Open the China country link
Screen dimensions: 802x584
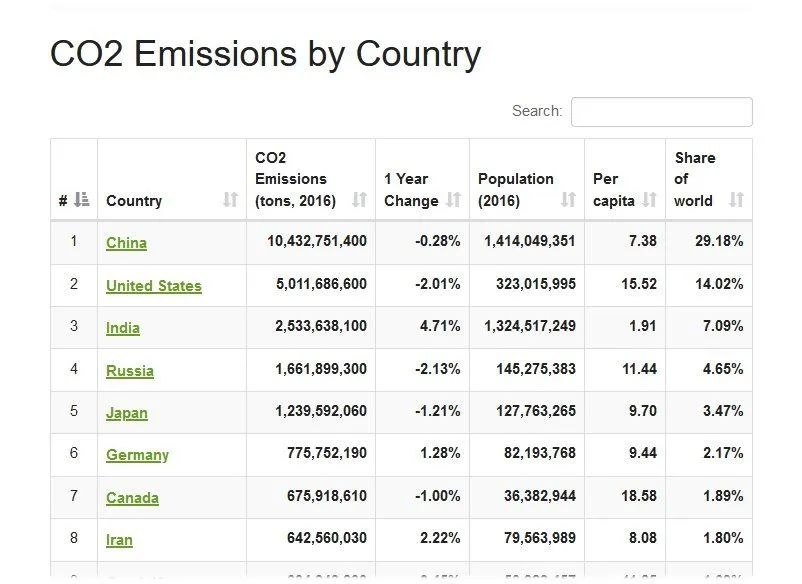point(126,243)
